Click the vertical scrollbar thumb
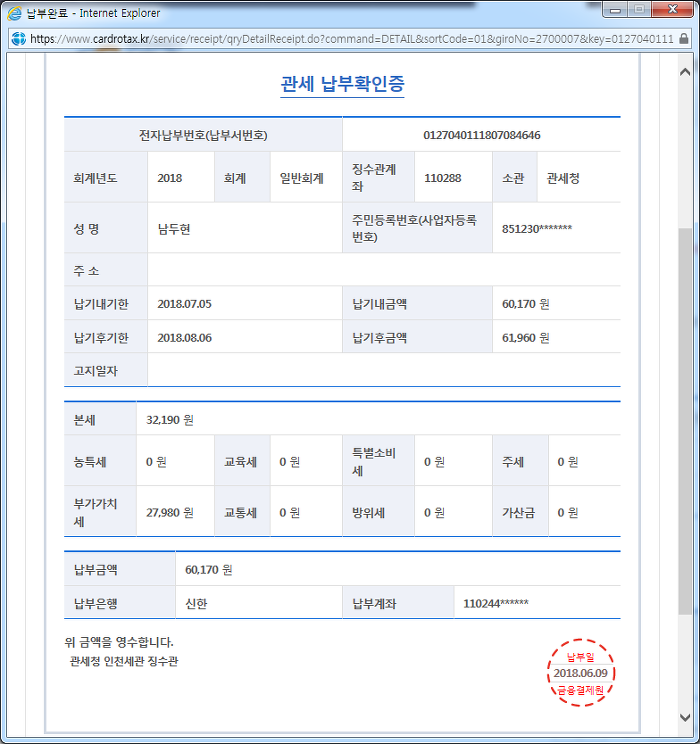700x744 pixels. click(x=685, y=421)
